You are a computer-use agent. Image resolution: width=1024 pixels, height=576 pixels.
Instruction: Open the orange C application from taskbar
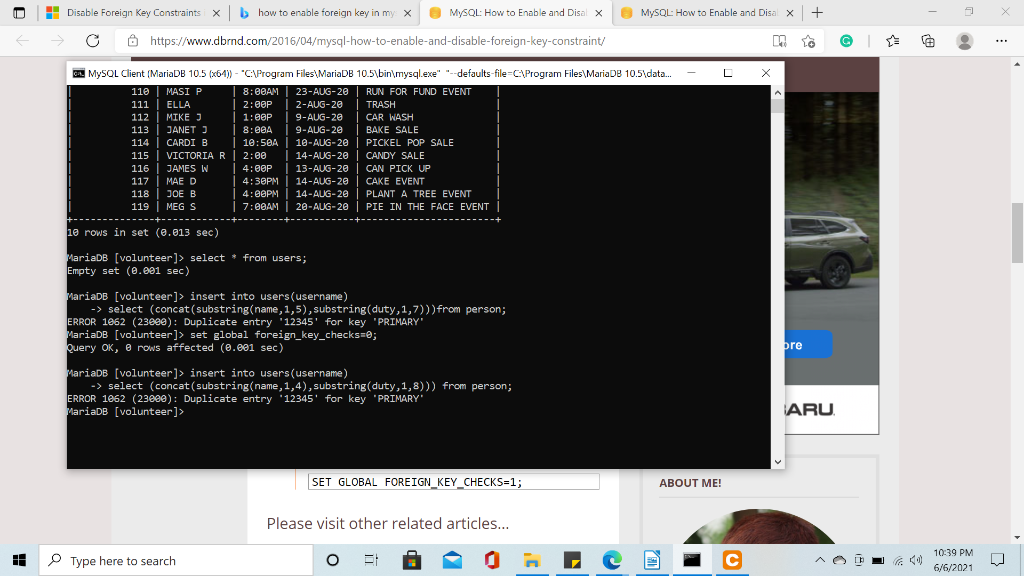pyautogui.click(x=733, y=560)
